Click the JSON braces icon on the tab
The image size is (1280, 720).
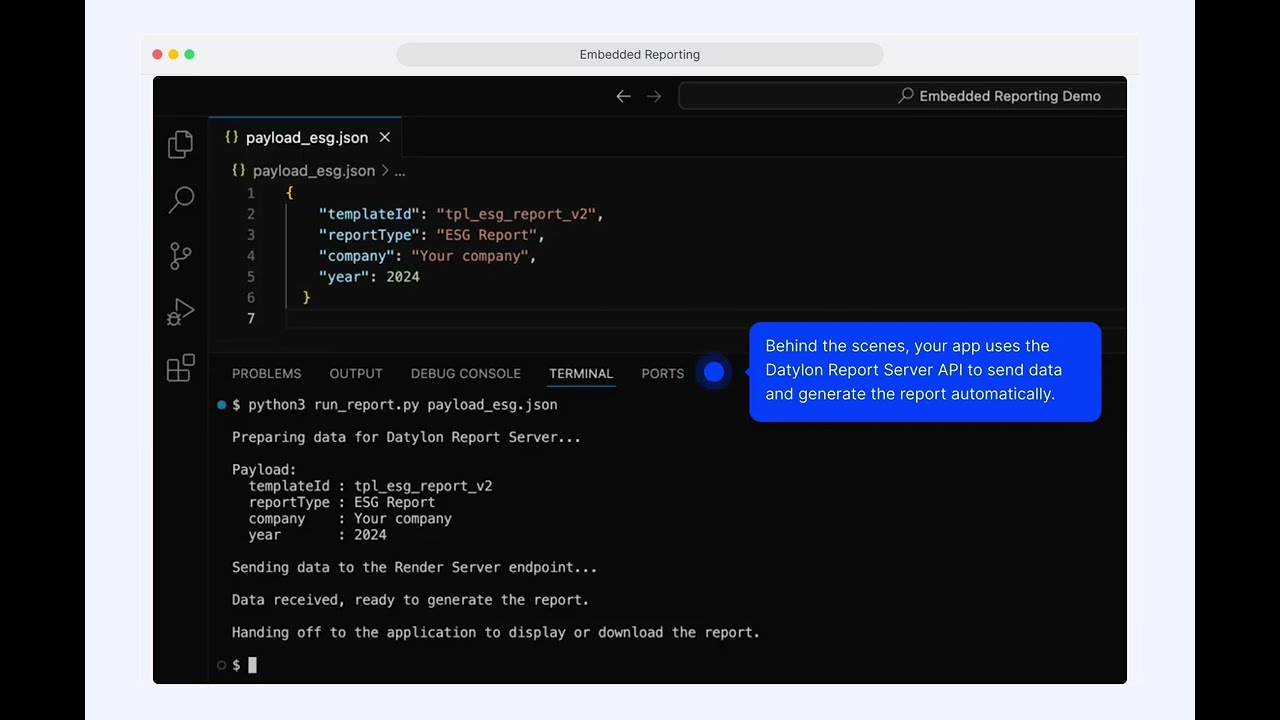click(x=232, y=137)
